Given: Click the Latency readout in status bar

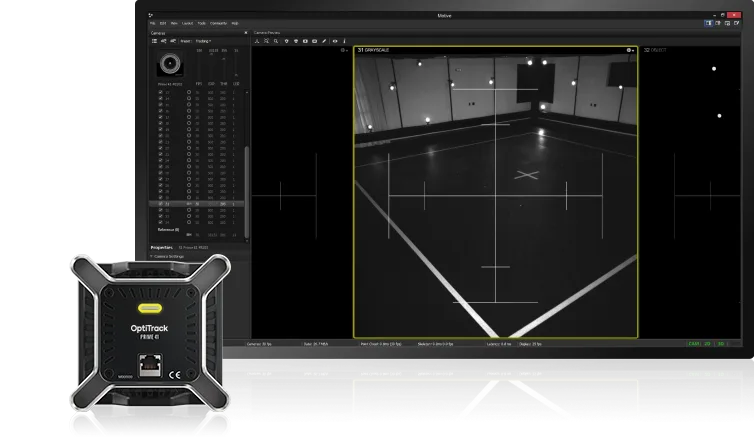Looking at the screenshot, I should click(499, 344).
